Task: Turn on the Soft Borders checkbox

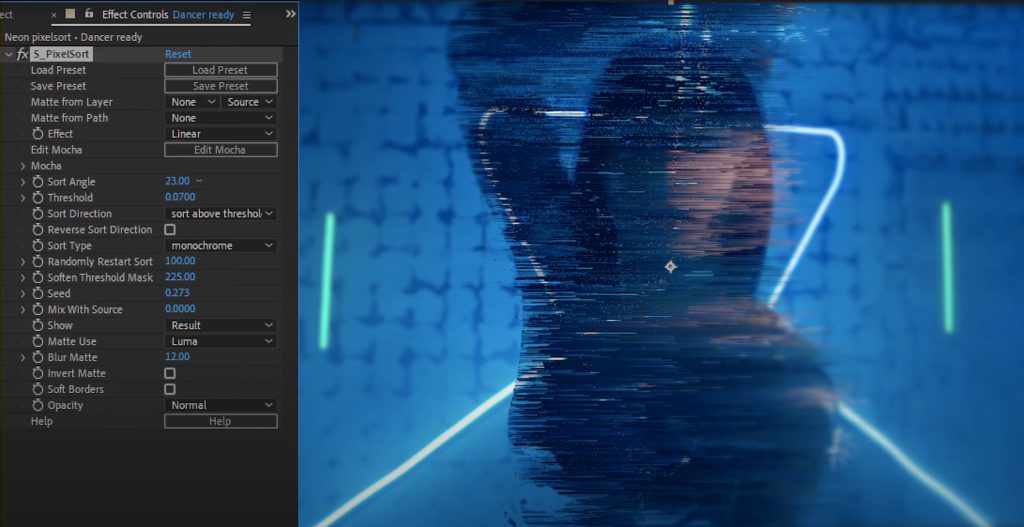Action: coord(170,389)
